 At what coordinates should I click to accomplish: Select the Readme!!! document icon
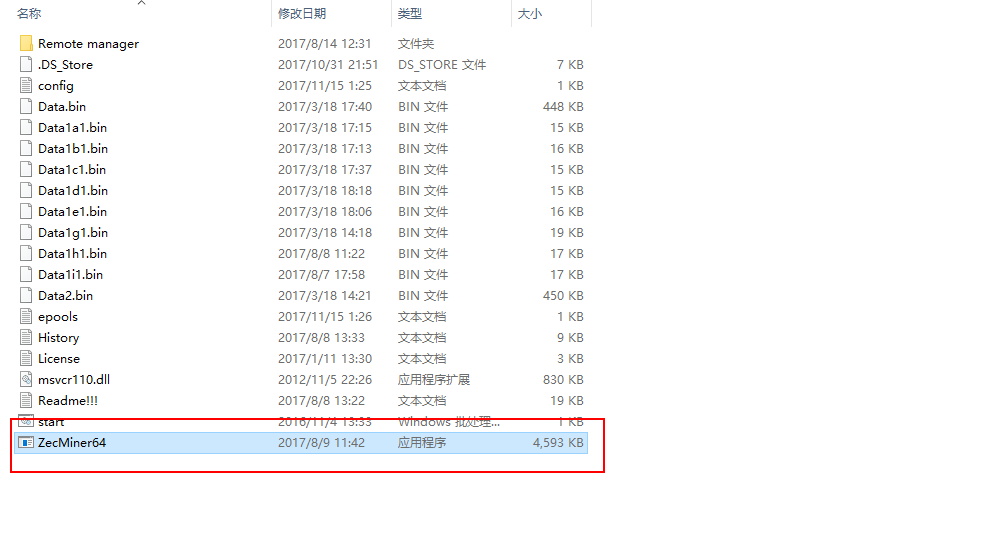click(x=26, y=401)
